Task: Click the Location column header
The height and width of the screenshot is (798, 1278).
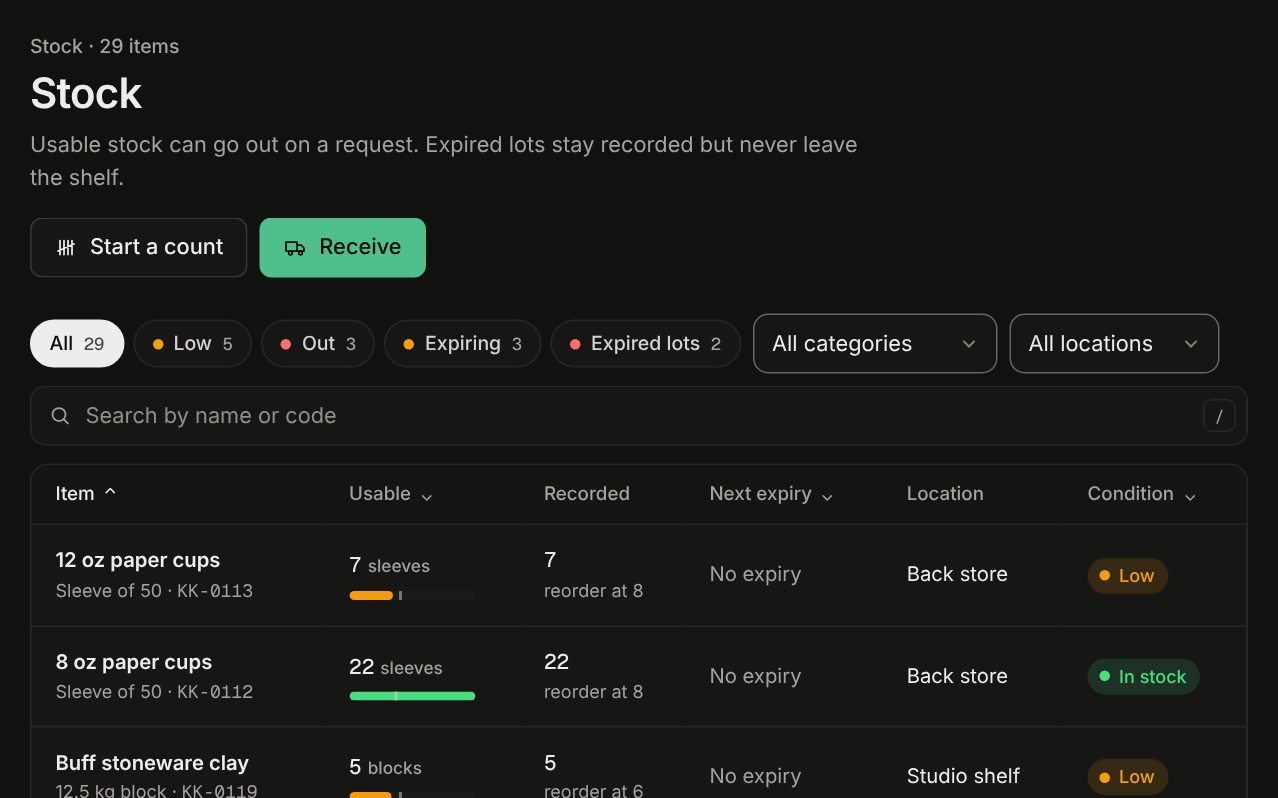Action: point(945,494)
